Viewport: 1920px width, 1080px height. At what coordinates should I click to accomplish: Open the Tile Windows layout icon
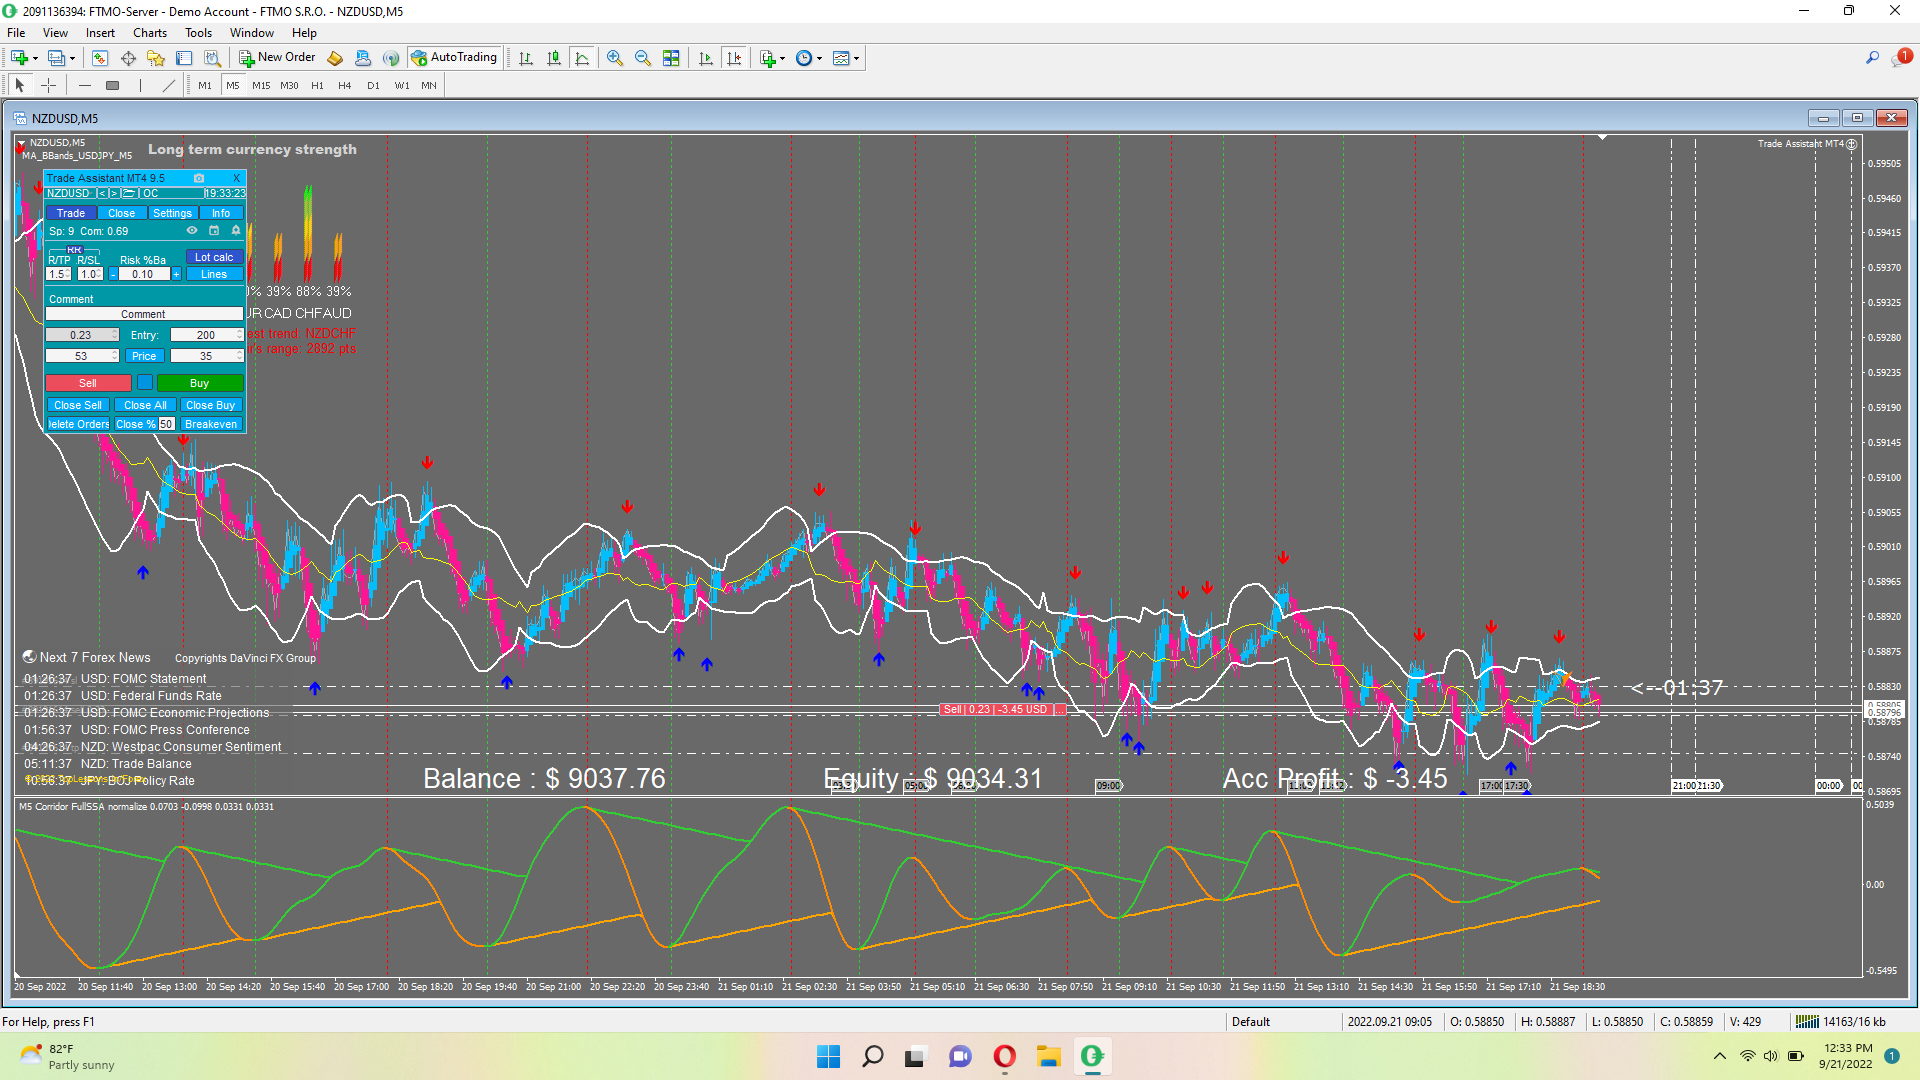click(x=672, y=58)
